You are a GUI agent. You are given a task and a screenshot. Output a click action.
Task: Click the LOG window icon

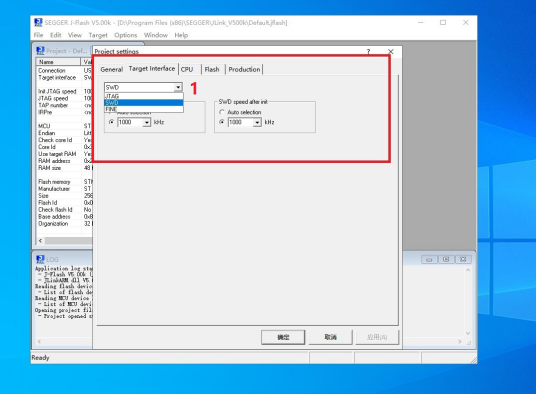tap(40, 259)
